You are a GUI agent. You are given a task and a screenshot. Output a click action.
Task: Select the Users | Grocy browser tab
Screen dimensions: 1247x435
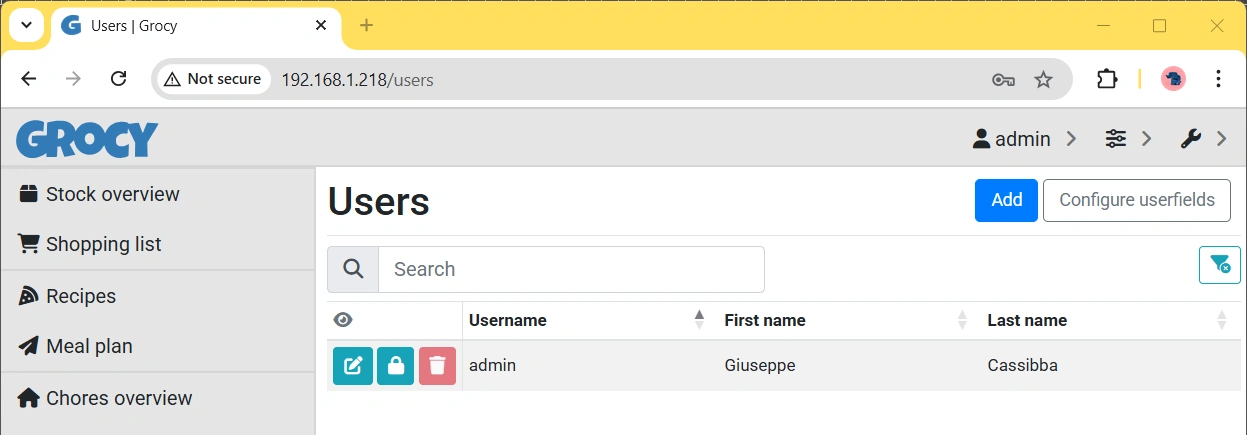click(x=195, y=26)
